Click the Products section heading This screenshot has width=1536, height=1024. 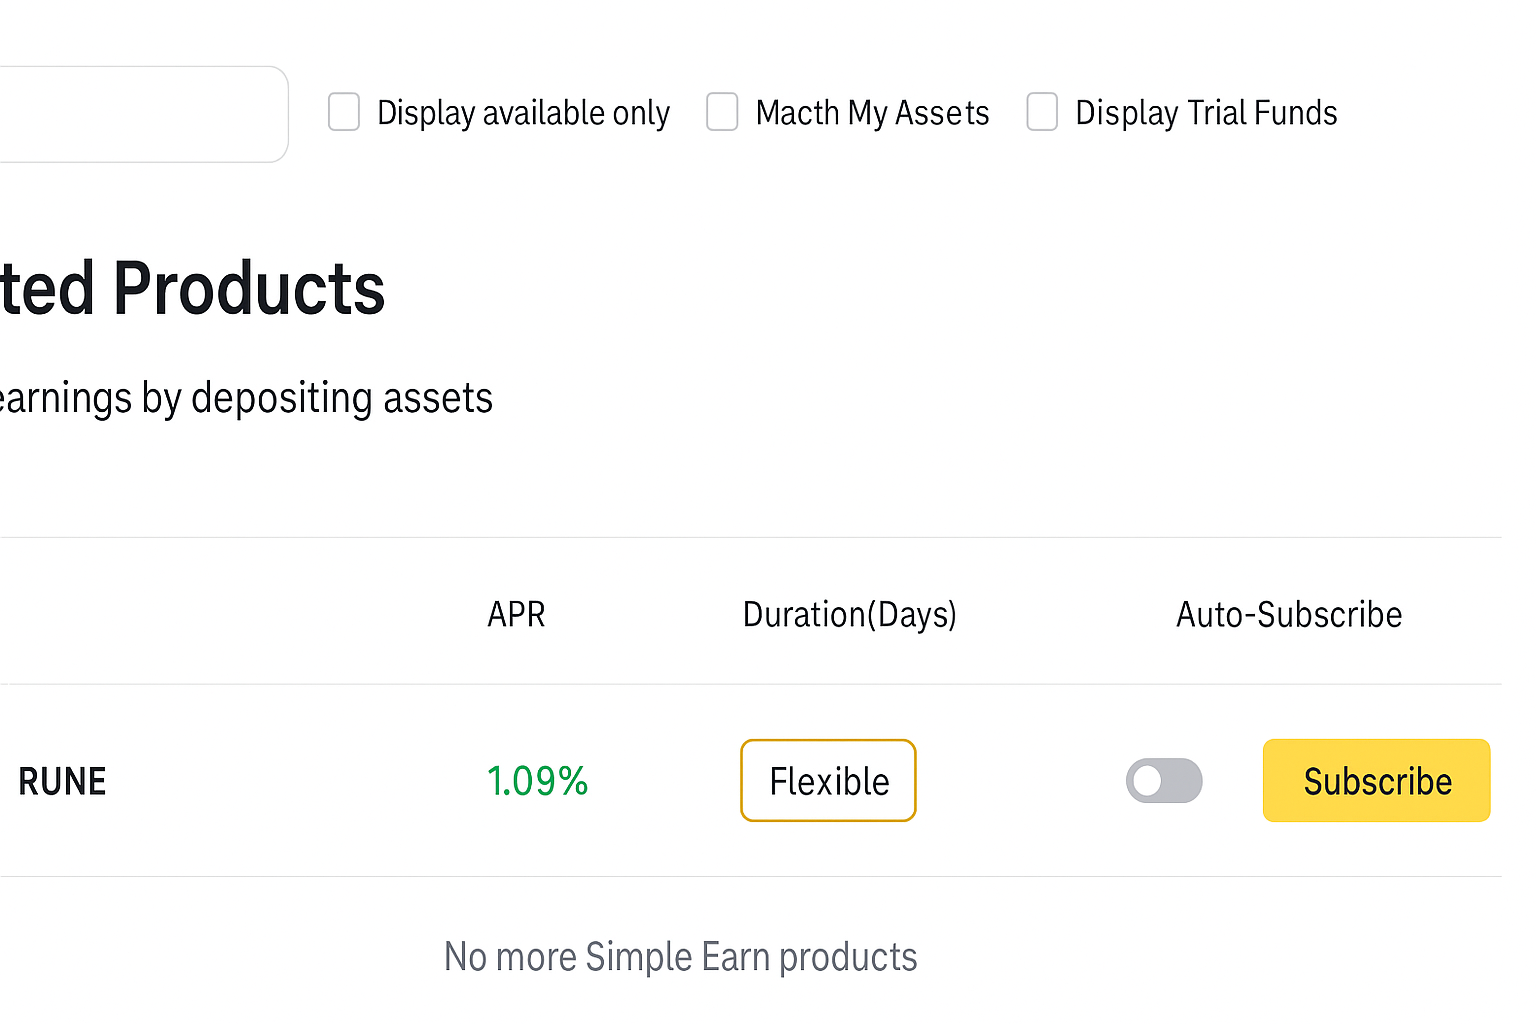coord(192,289)
